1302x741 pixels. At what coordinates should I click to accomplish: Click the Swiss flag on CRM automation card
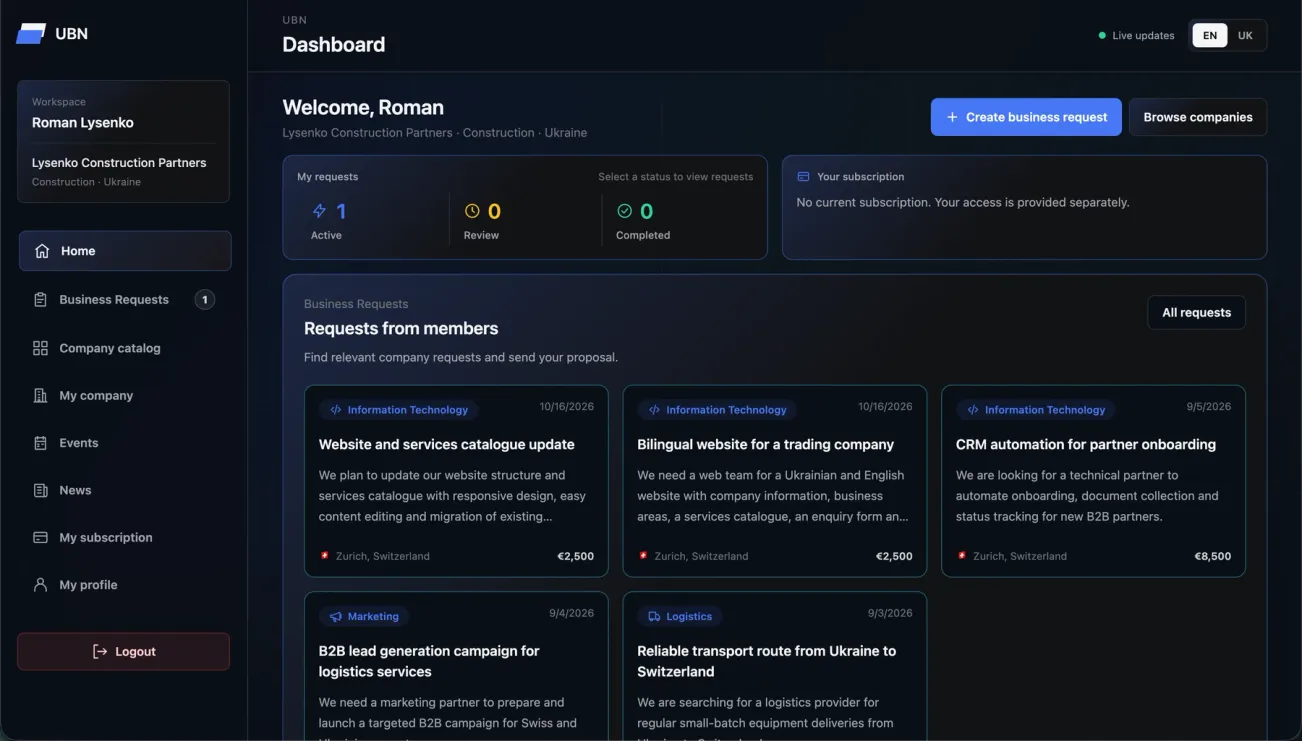(962, 556)
